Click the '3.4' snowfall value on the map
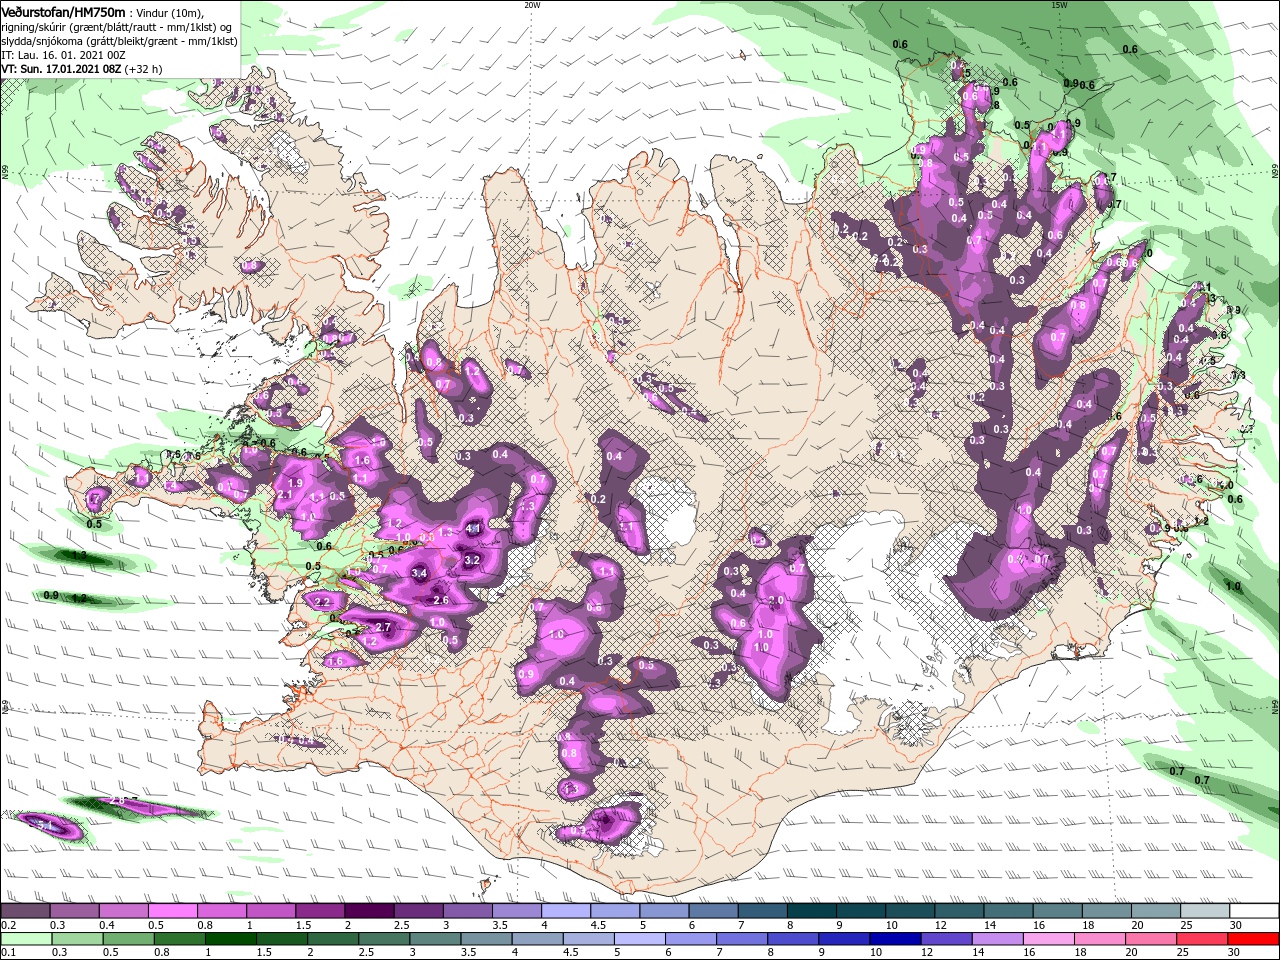 point(420,573)
